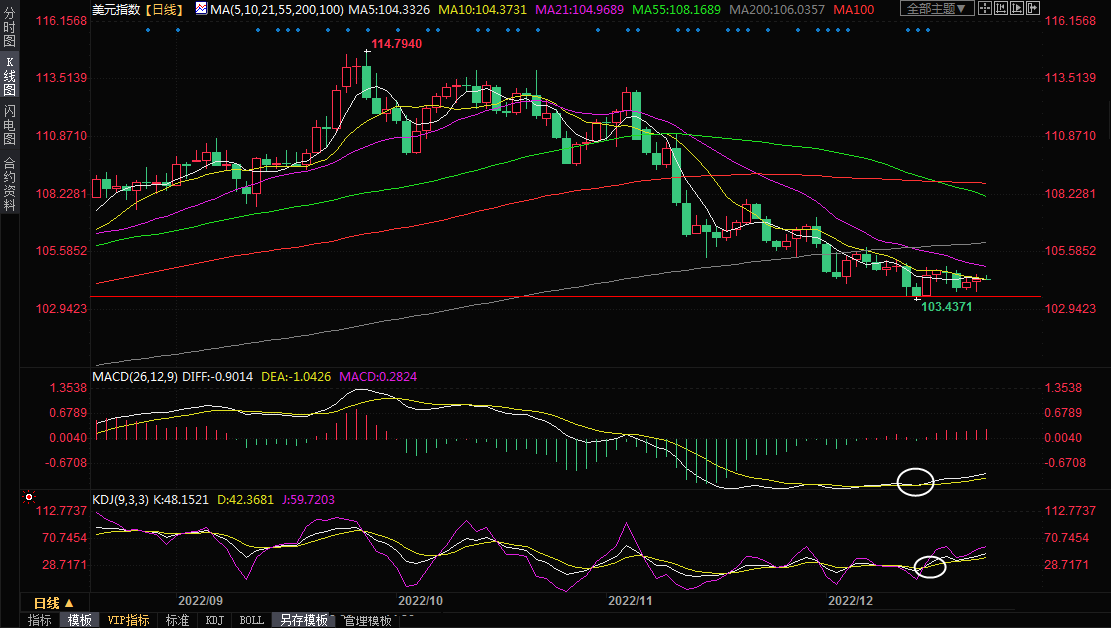Select the 指标 bottom tab
Image resolution: width=1111 pixels, height=628 pixels.
[x=40, y=620]
